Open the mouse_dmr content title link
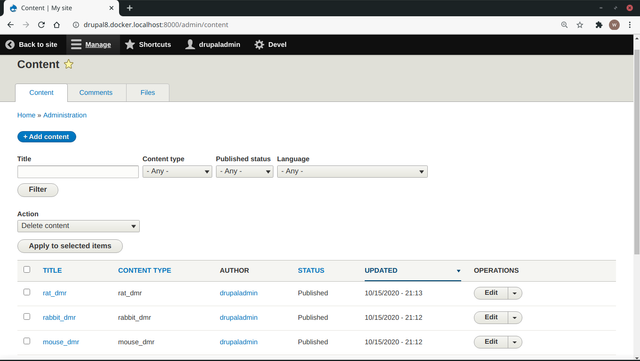 61,342
